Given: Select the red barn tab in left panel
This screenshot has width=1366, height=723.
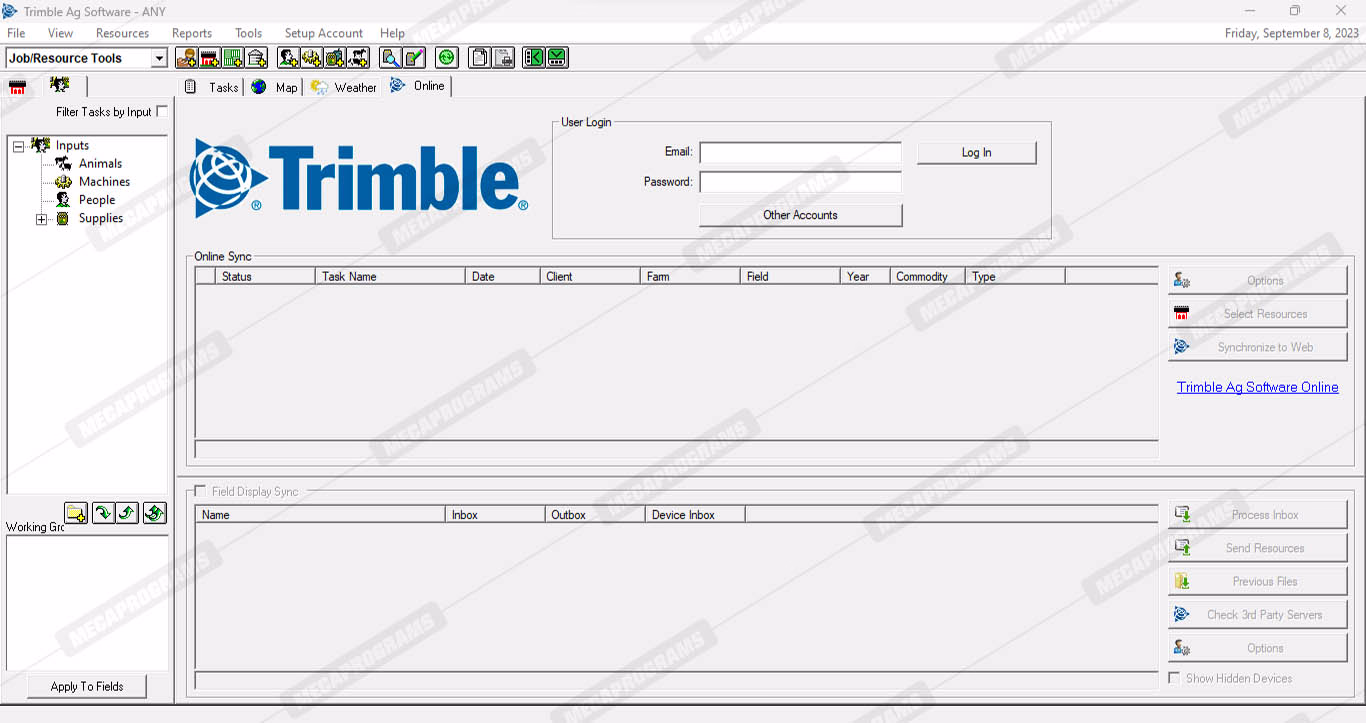Looking at the screenshot, I should coord(17,87).
